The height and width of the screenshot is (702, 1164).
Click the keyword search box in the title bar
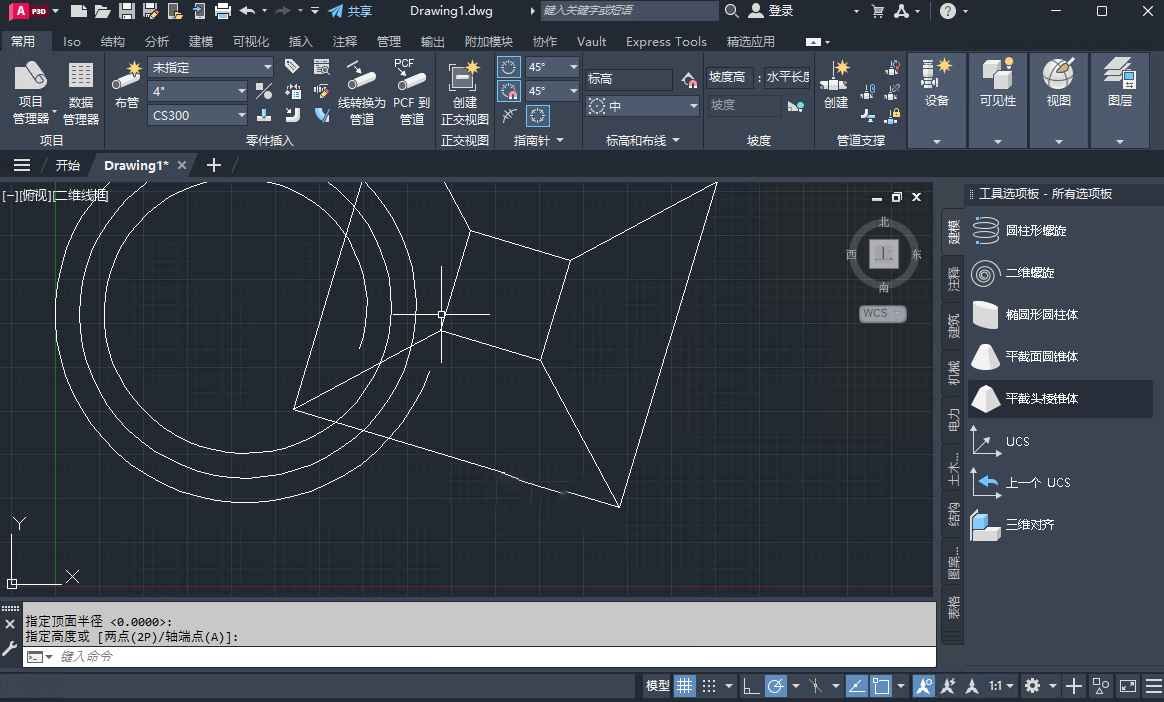[x=629, y=11]
